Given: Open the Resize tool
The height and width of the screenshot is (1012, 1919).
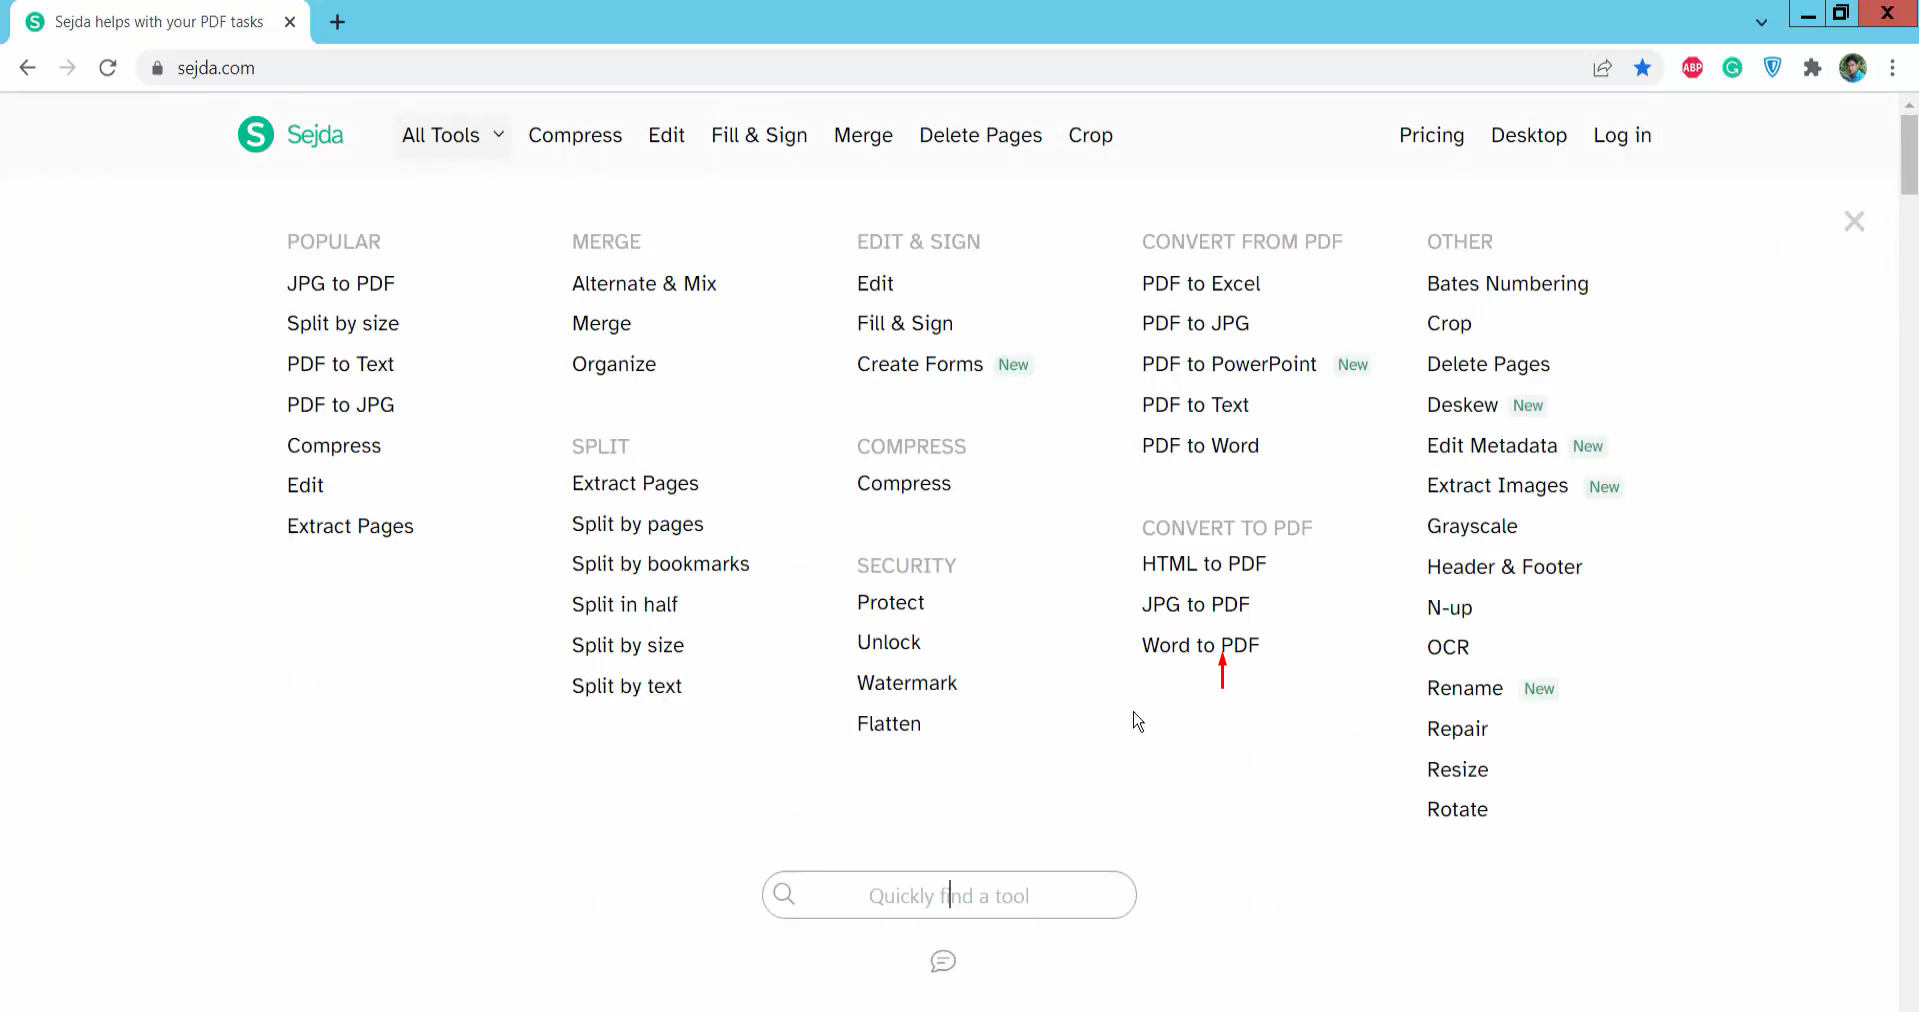Looking at the screenshot, I should [x=1457, y=770].
